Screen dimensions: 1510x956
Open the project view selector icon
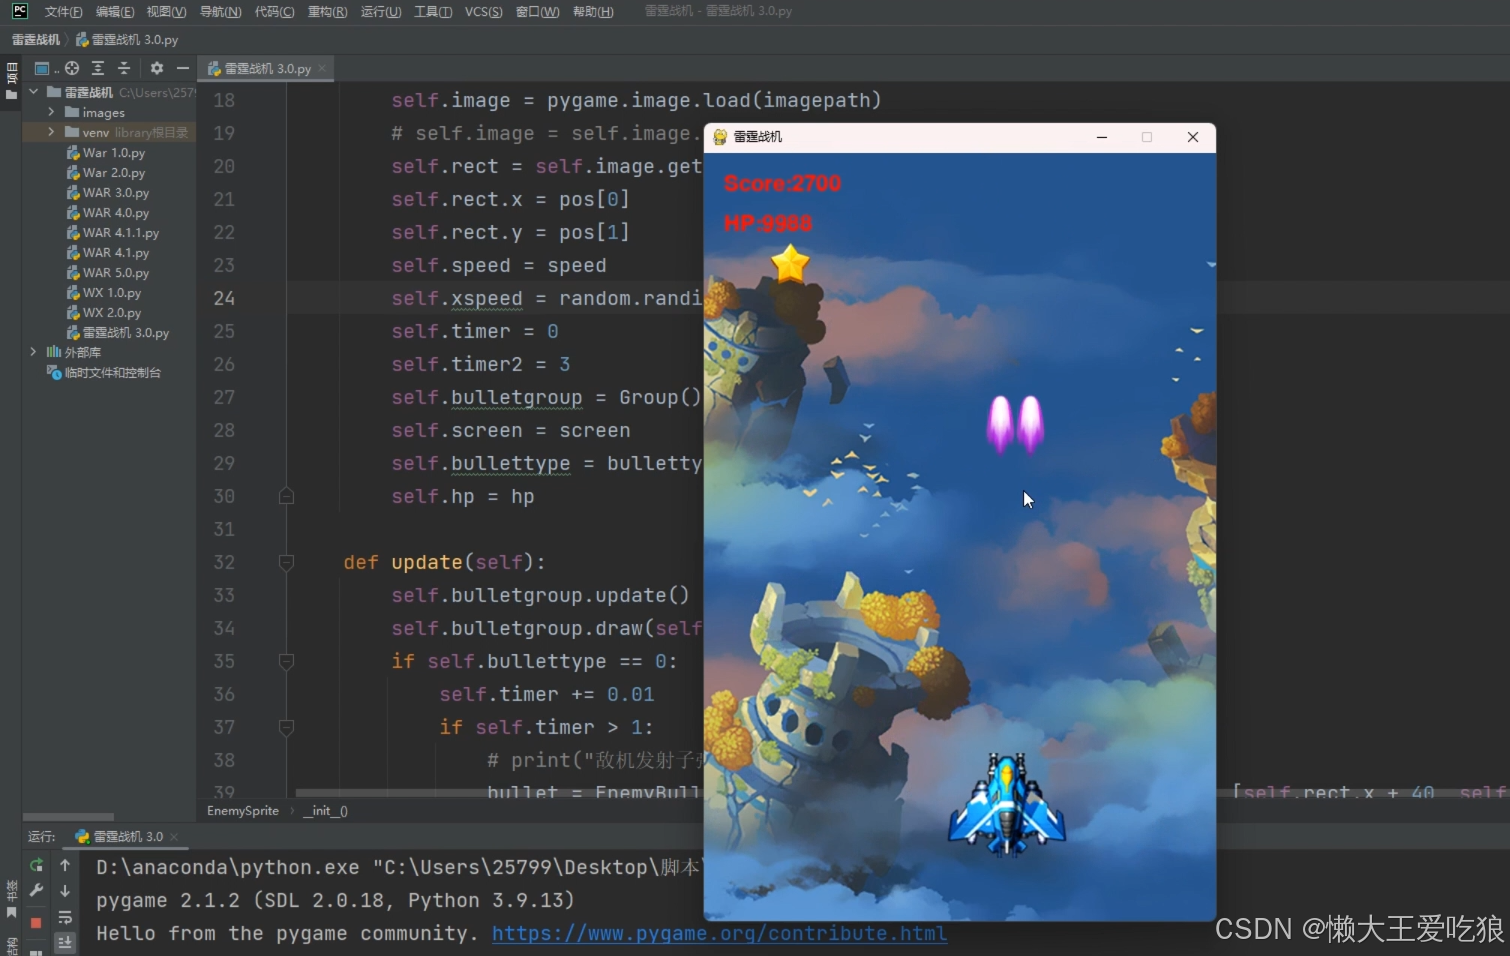[41, 68]
